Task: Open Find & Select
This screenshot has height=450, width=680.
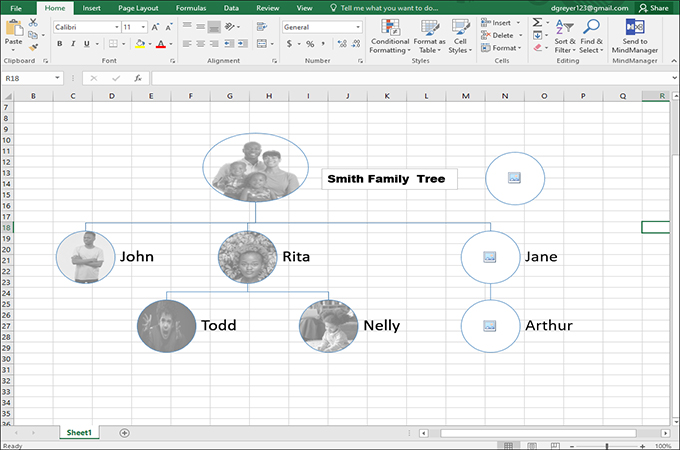Action: pyautogui.click(x=591, y=36)
